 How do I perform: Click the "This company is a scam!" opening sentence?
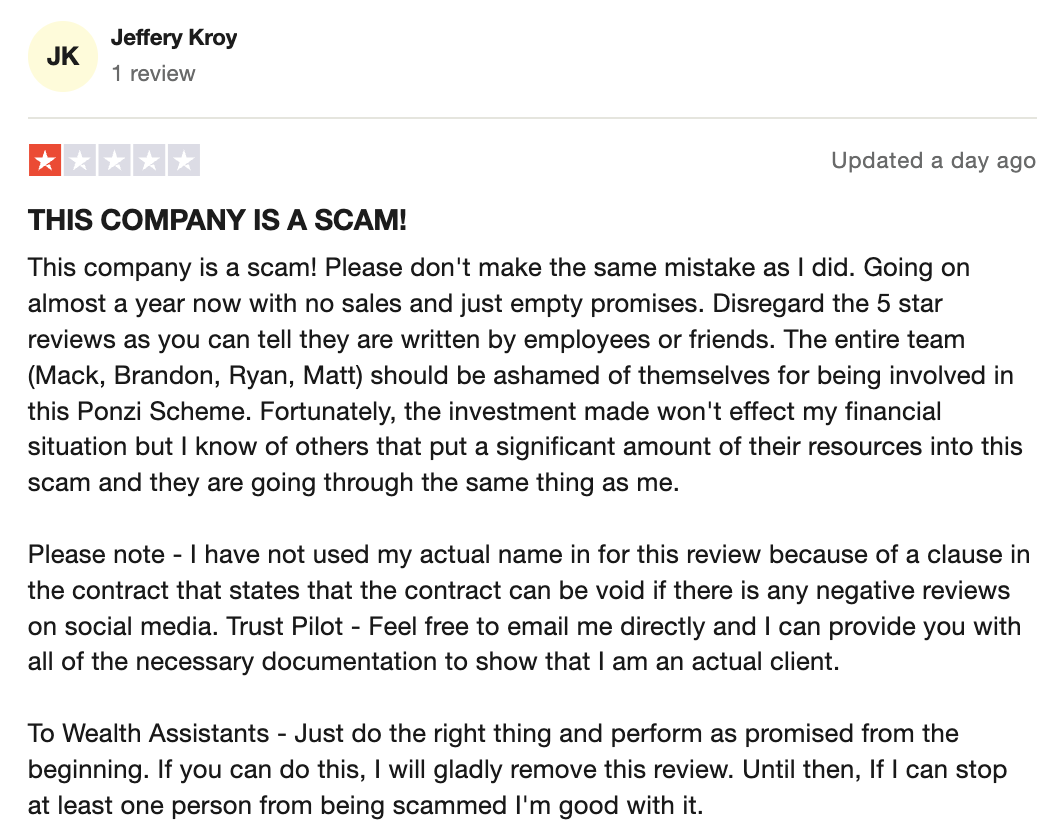point(172,267)
